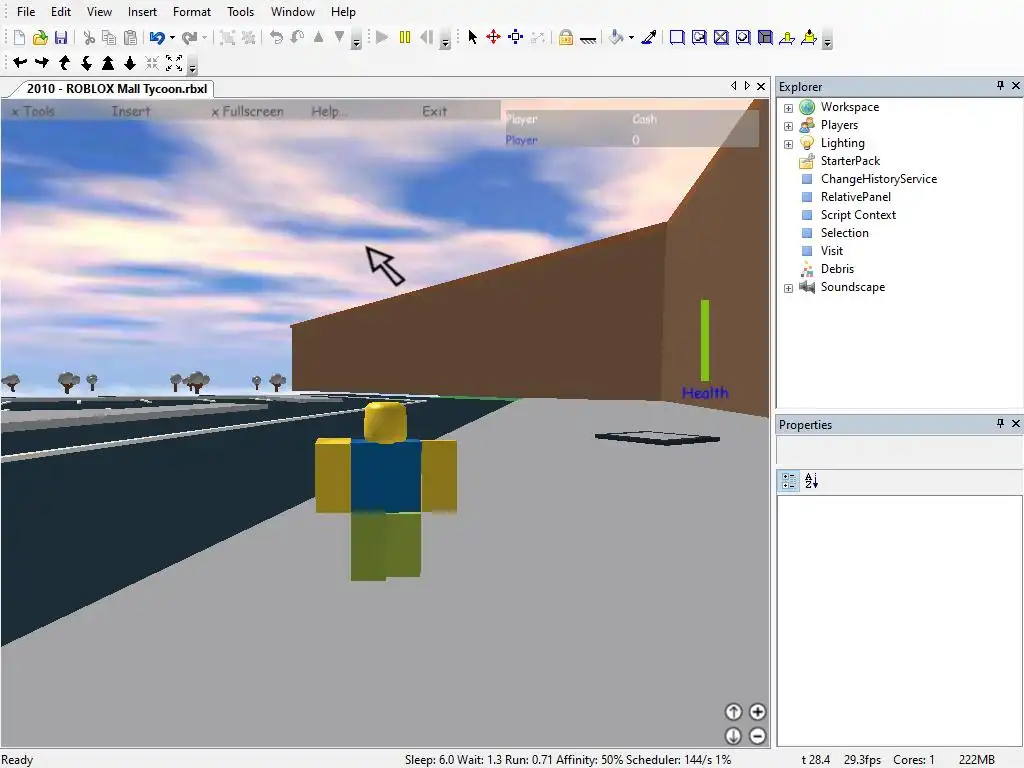The height and width of the screenshot is (768, 1024).
Task: Open a file with the folder icon
Action: [x=40, y=38]
